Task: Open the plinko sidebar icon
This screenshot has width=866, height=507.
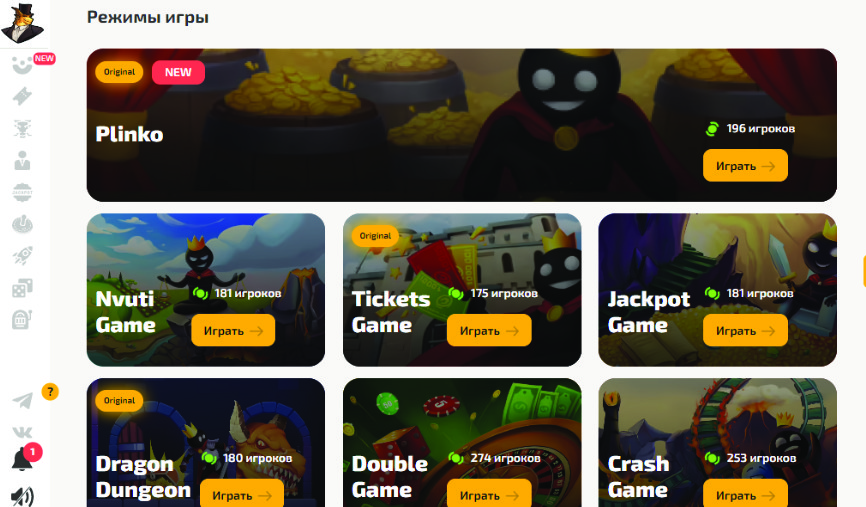Action: pyautogui.click(x=23, y=129)
